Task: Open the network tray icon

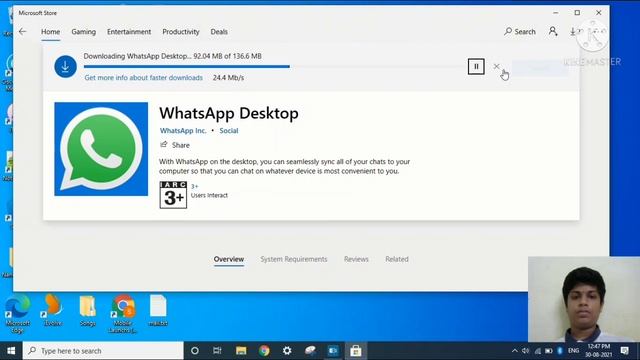Action: 538,351
